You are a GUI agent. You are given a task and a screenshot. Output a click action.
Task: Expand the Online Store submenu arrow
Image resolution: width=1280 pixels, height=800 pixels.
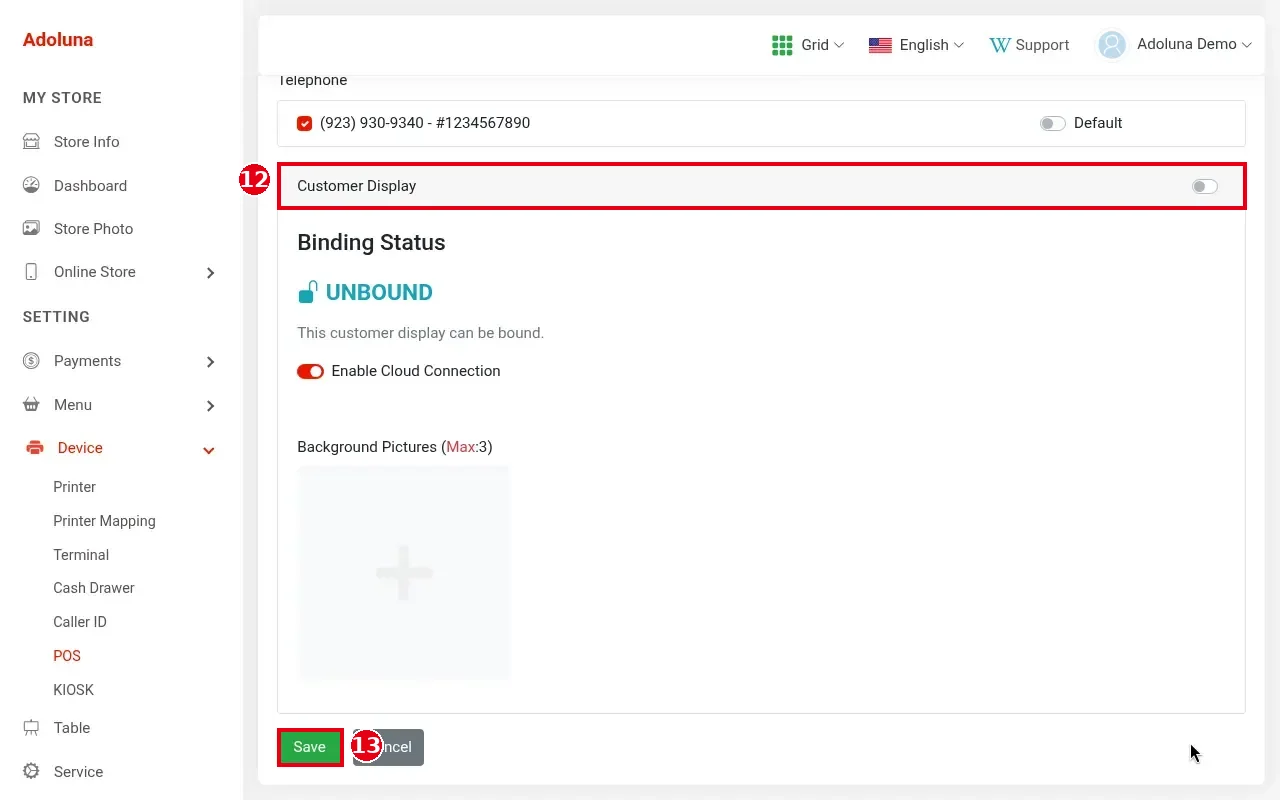(x=210, y=273)
